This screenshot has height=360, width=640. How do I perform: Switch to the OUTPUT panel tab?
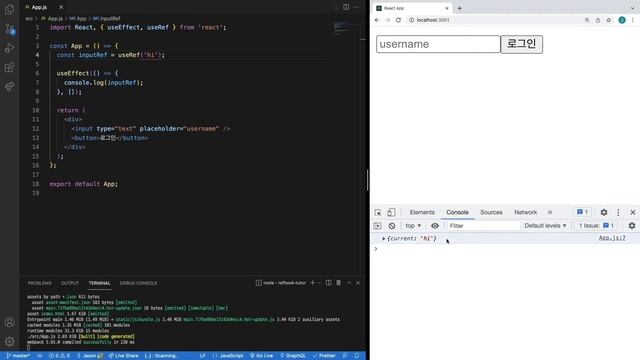pyautogui.click(x=70, y=283)
